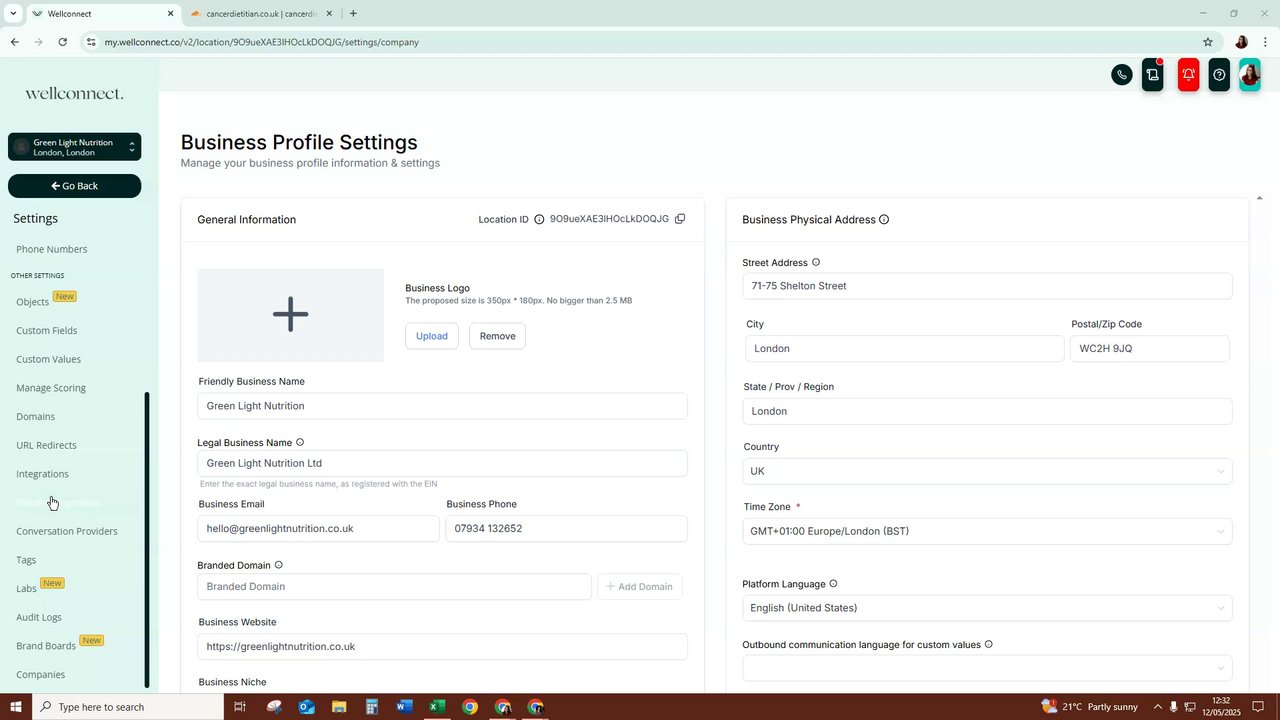The width and height of the screenshot is (1280, 720).
Task: Click the Postal/Zip Code field
Action: pyautogui.click(x=1150, y=348)
